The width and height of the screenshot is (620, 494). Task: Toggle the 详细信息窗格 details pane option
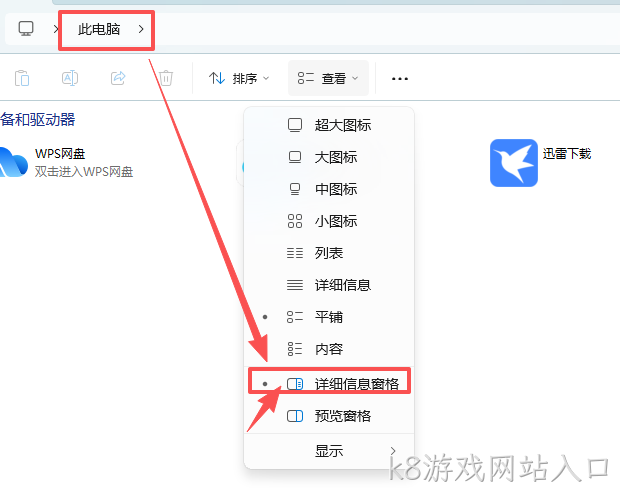point(329,384)
